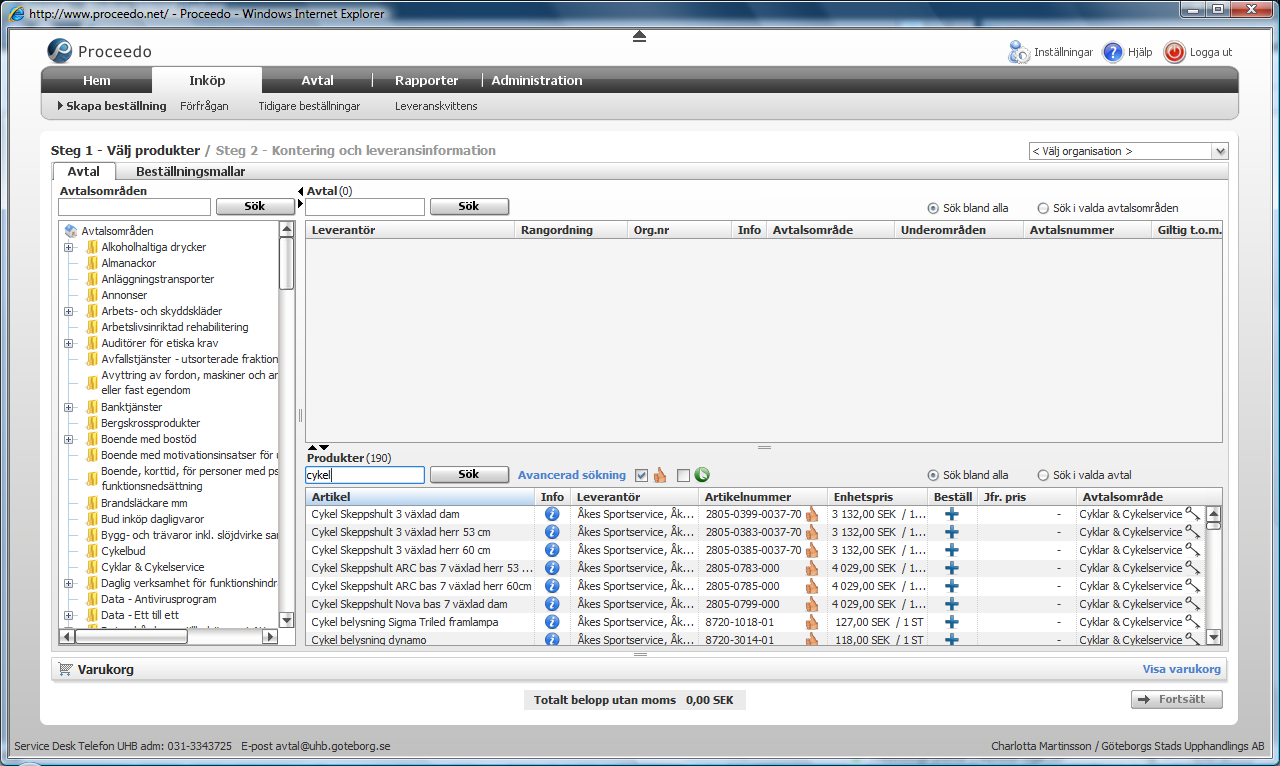
Task: Open Tidigare beställningar submenu
Action: click(x=309, y=106)
